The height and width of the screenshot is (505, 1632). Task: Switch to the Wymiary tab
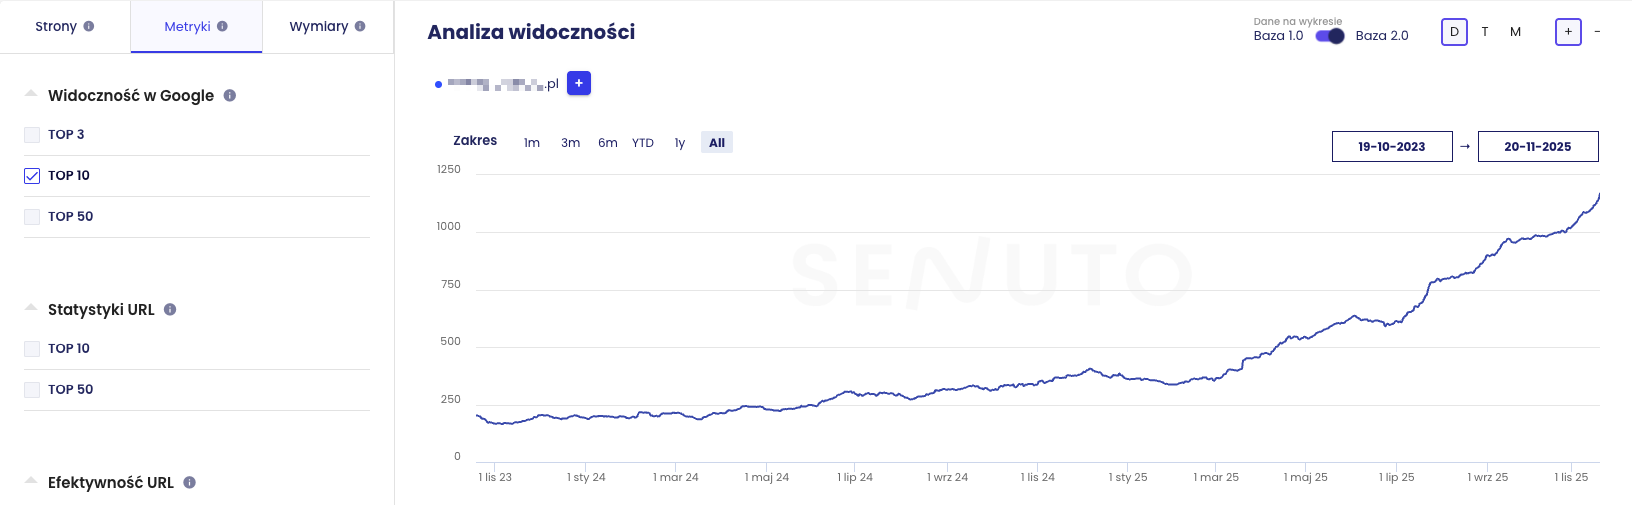click(328, 27)
